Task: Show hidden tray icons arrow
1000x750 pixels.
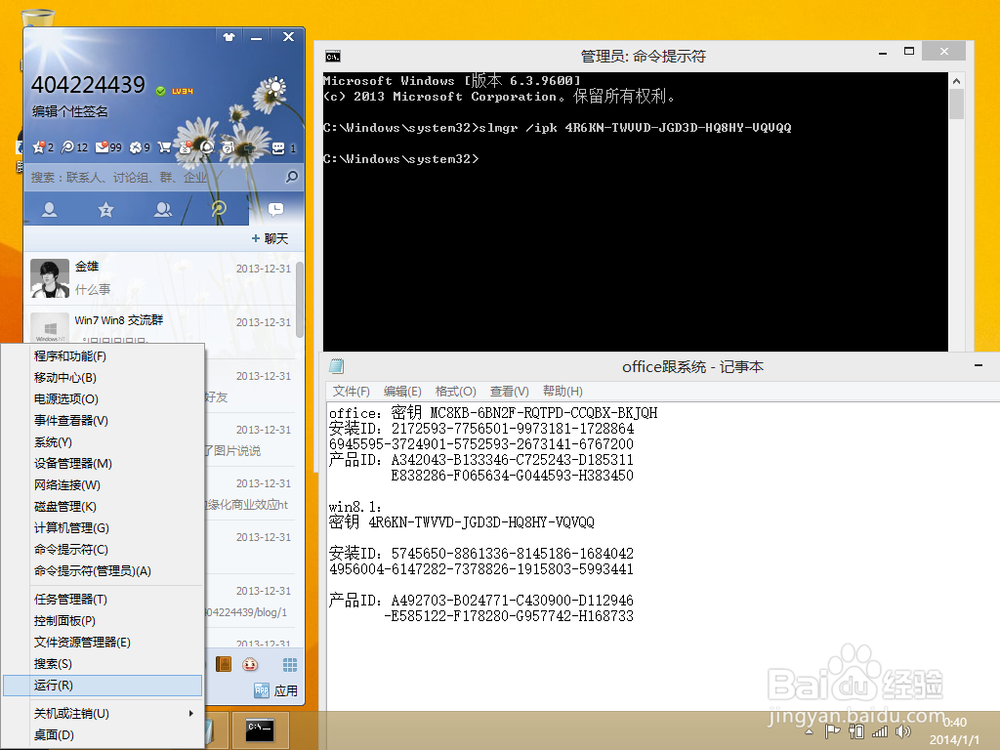Action: click(809, 732)
